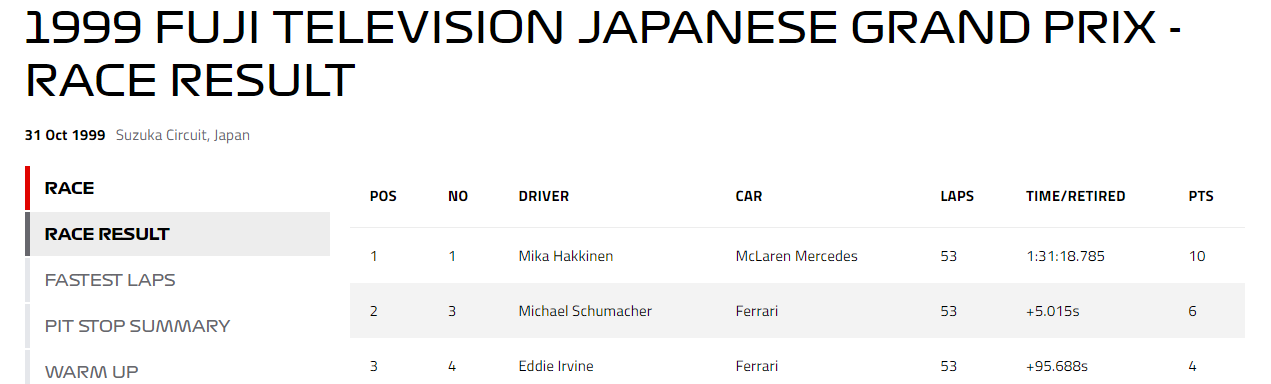Click the LAPS column header
Image resolution: width=1271 pixels, height=384 pixels.
pyautogui.click(x=957, y=196)
